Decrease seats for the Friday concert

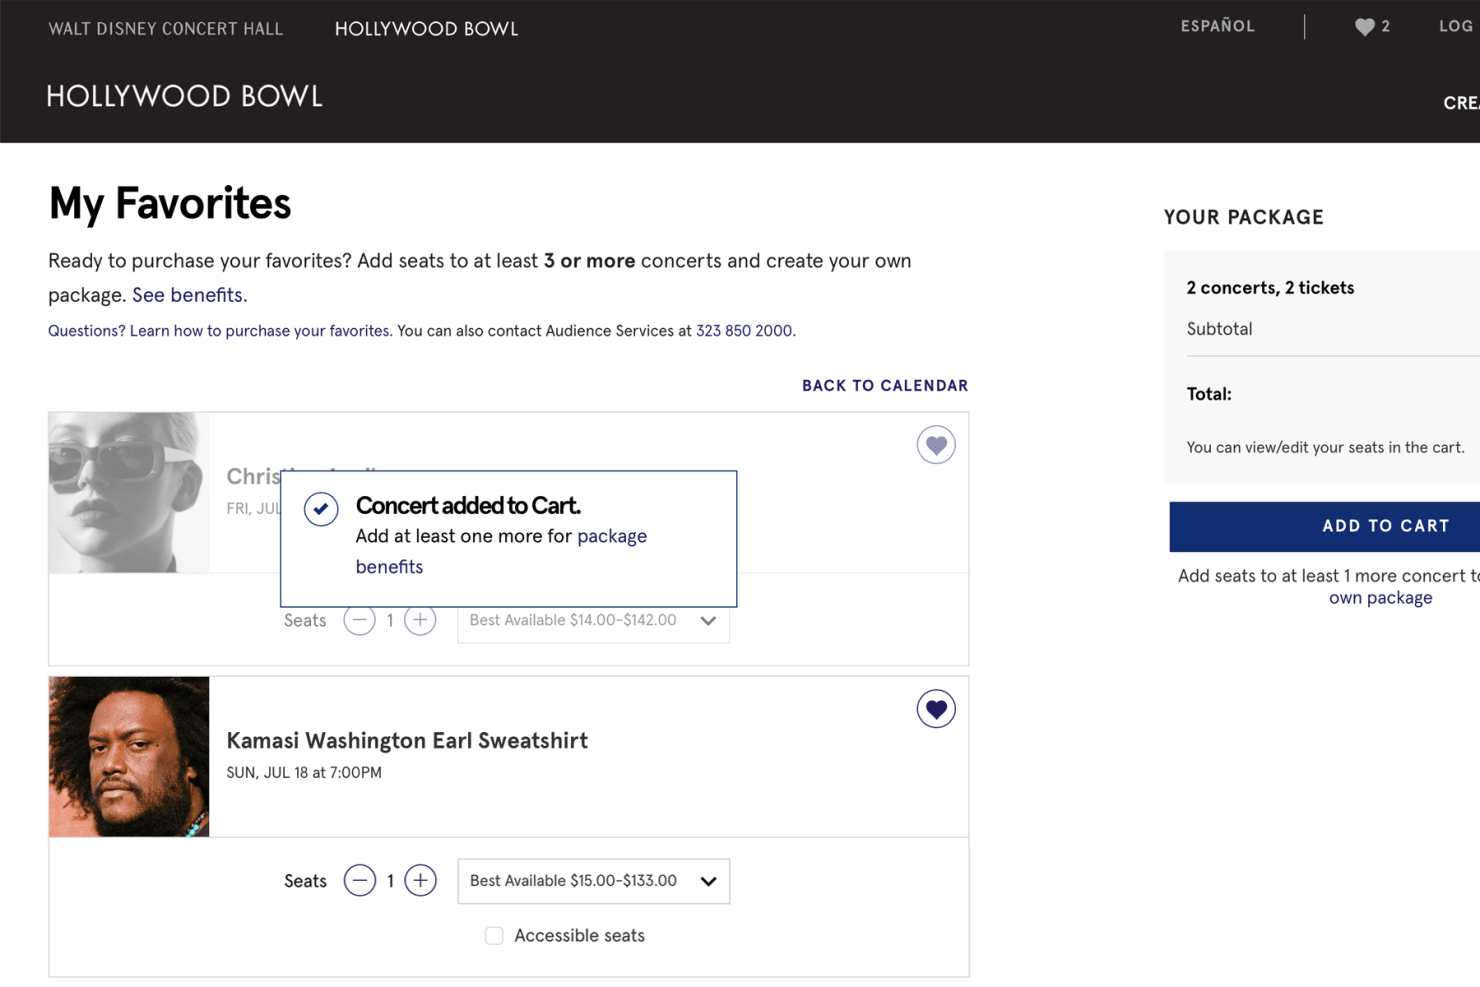click(360, 620)
